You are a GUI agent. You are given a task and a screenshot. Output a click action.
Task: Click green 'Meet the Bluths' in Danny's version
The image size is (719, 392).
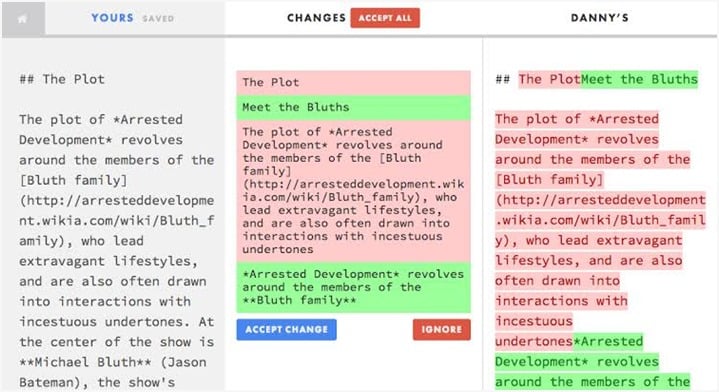point(639,79)
